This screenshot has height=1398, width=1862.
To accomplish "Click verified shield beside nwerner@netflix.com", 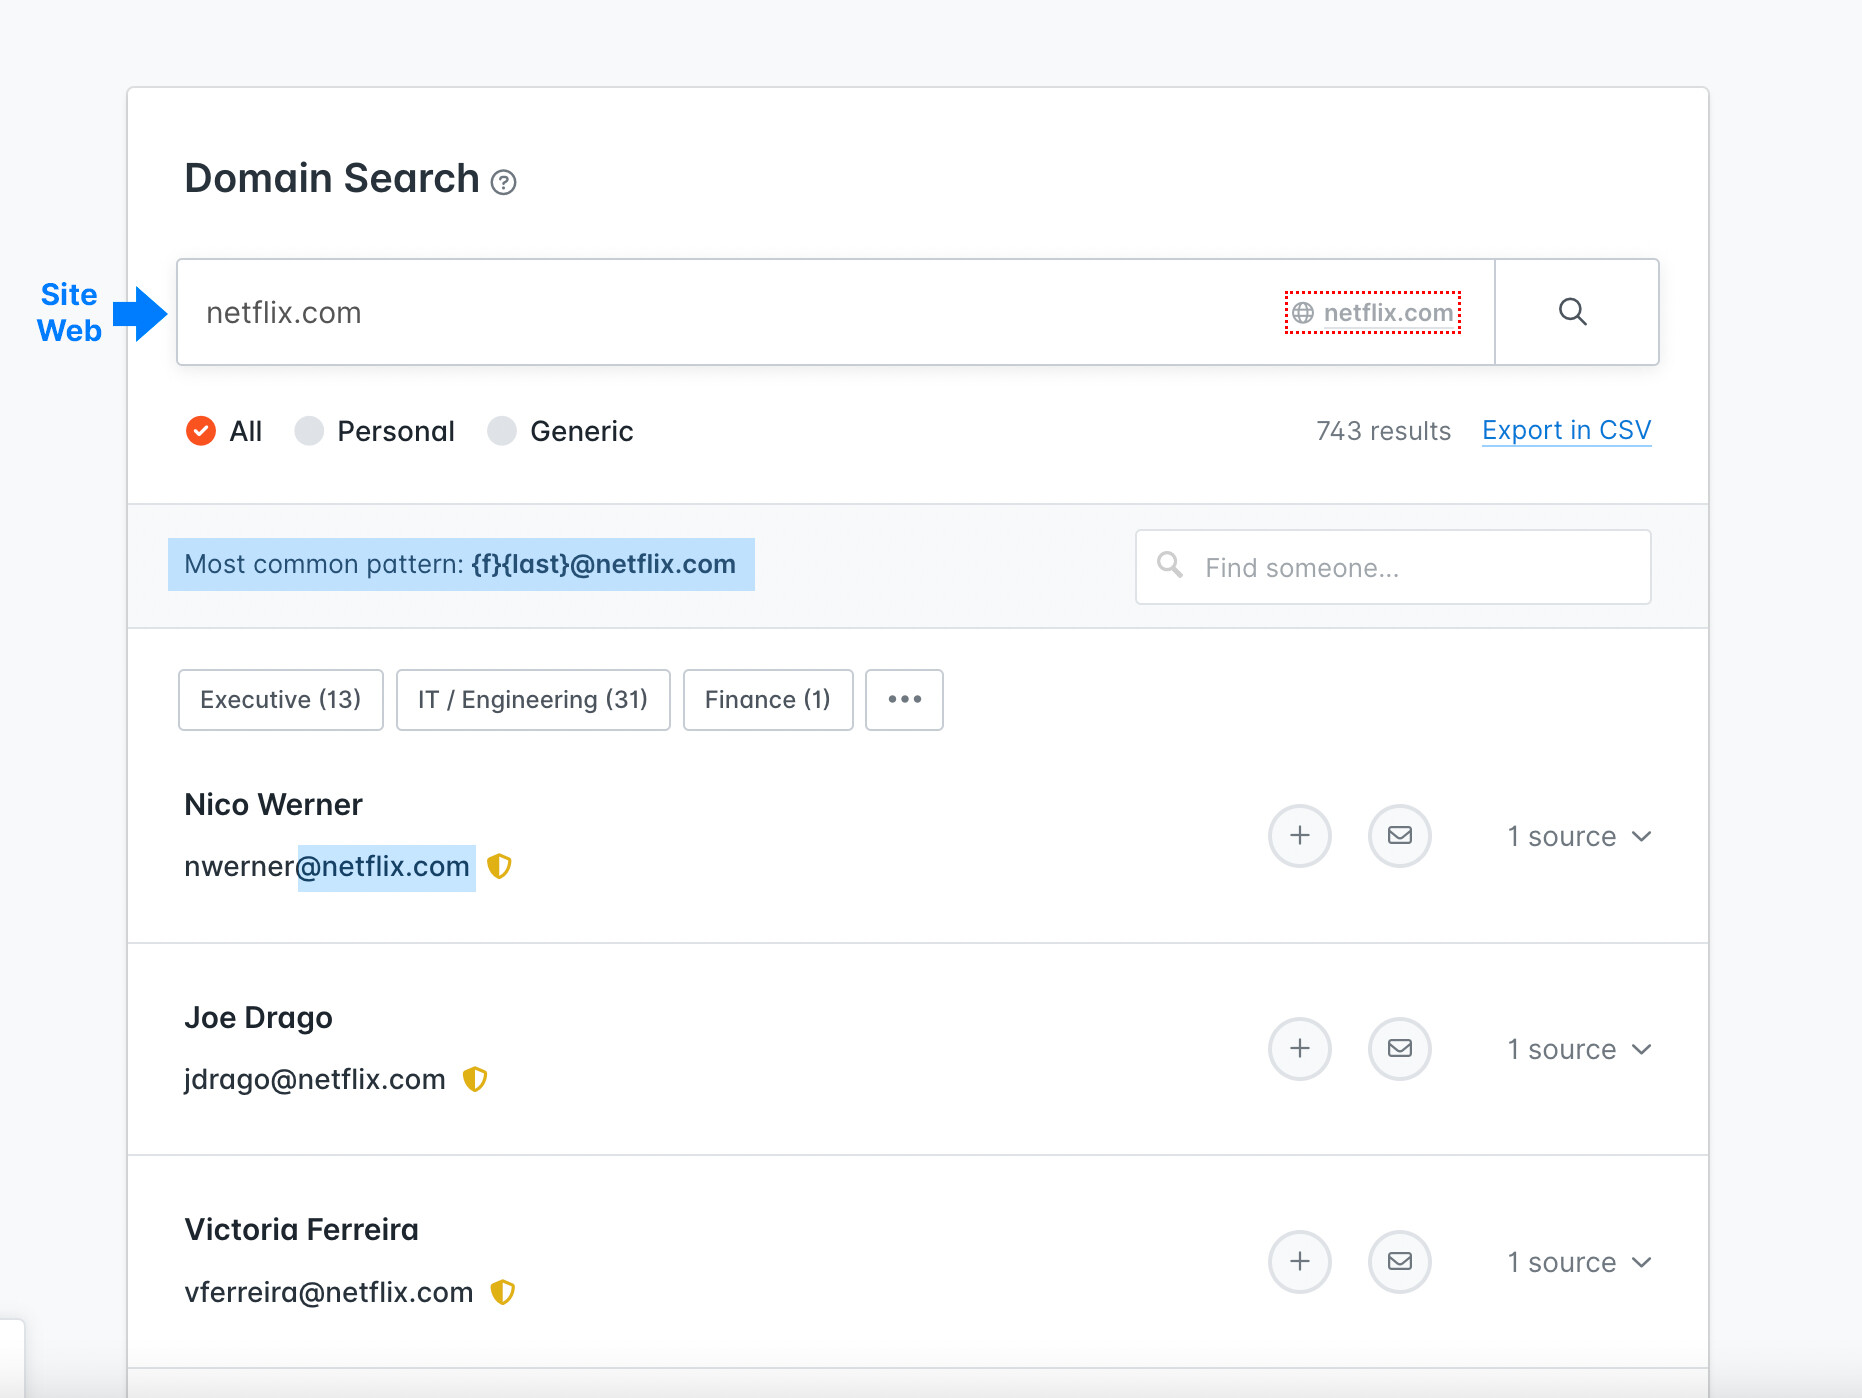I will click(x=499, y=866).
